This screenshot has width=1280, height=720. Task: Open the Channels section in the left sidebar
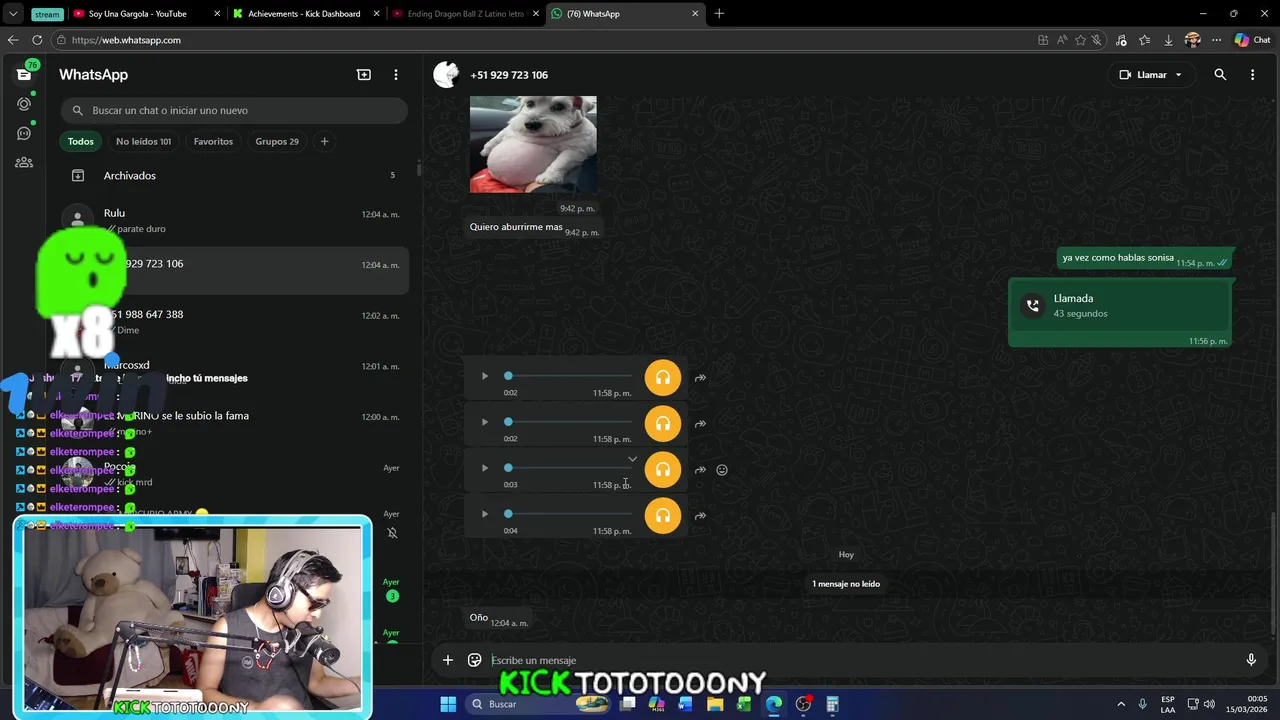click(24, 133)
